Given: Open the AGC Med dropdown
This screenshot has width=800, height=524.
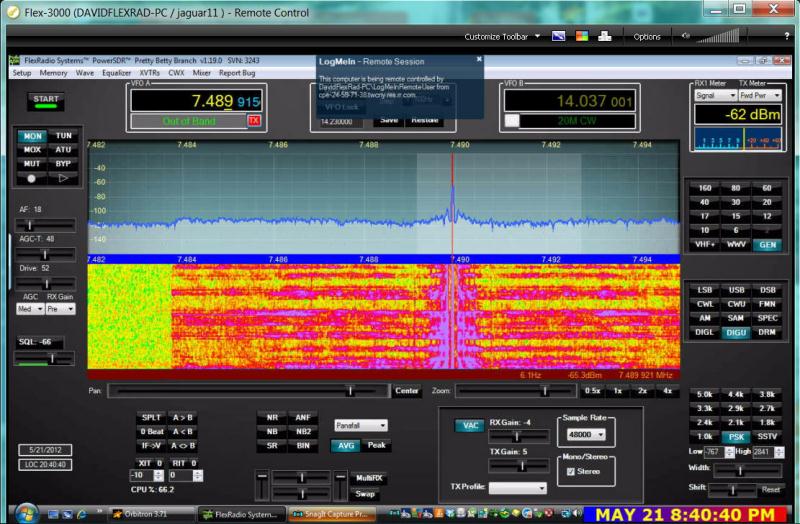Looking at the screenshot, I should point(30,309).
